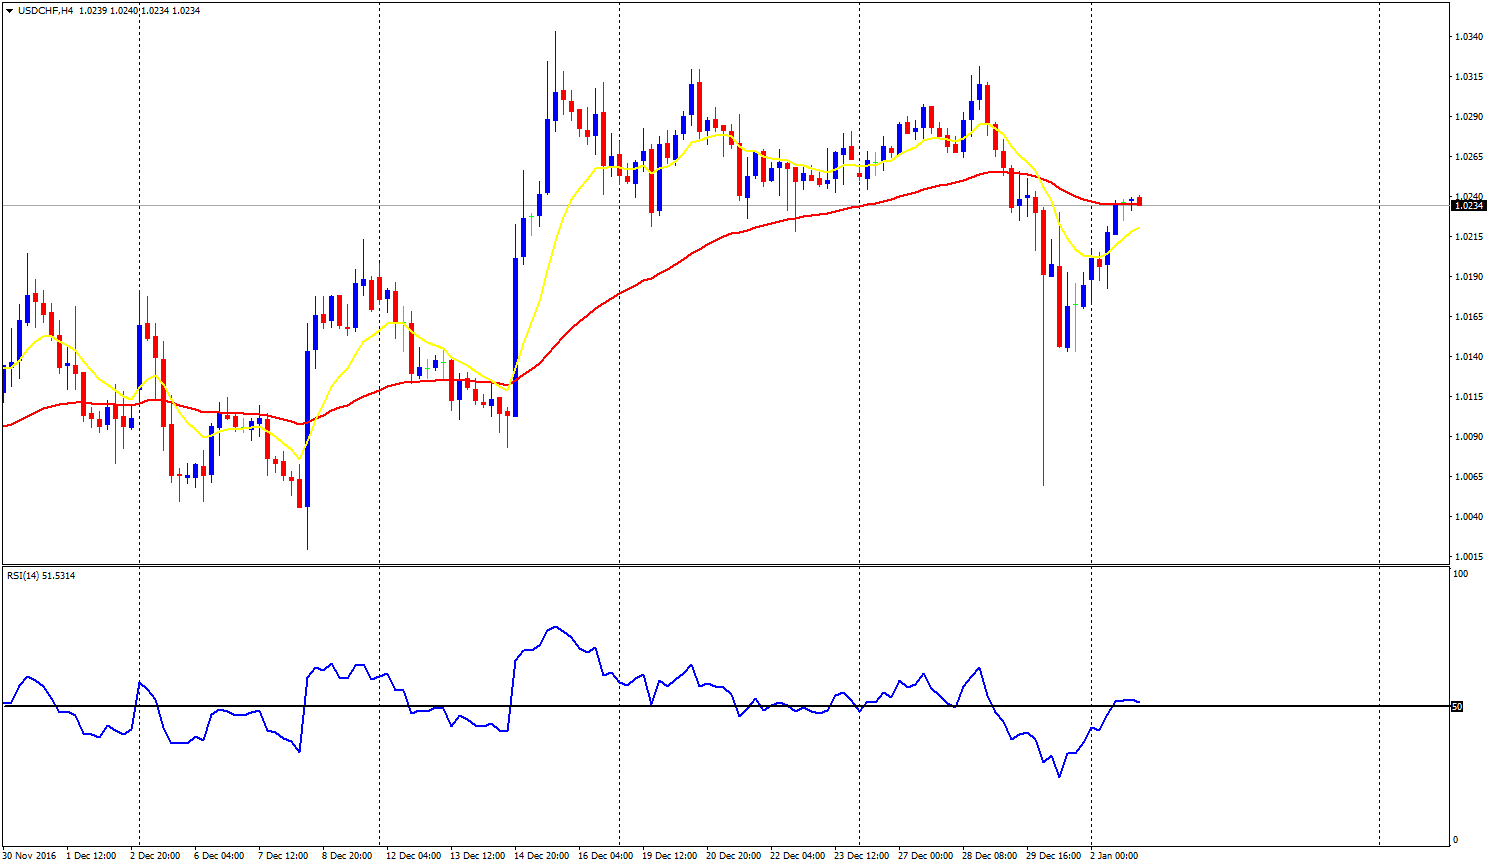Click the 2 Dec 20:00 time label
1489x867 pixels.
pos(155,856)
